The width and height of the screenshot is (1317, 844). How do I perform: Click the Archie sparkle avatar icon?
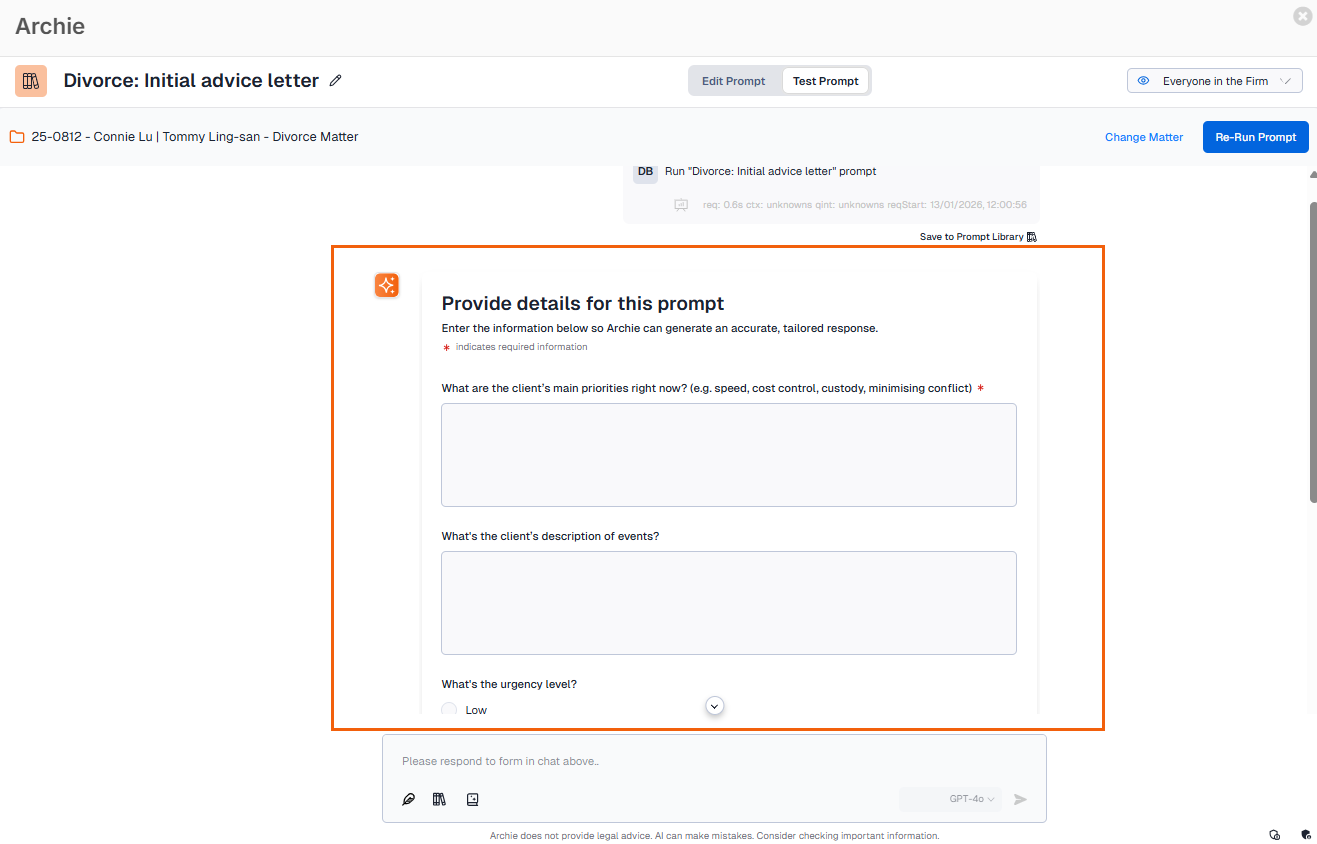coord(387,285)
